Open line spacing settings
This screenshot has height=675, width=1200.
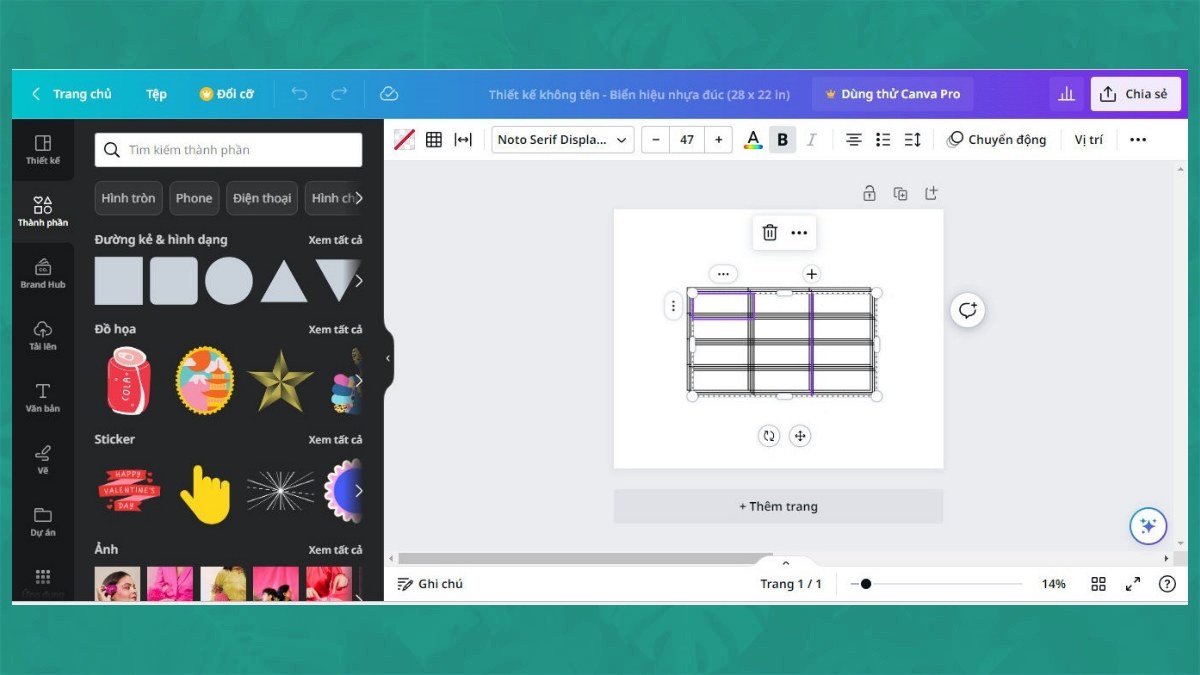(912, 140)
